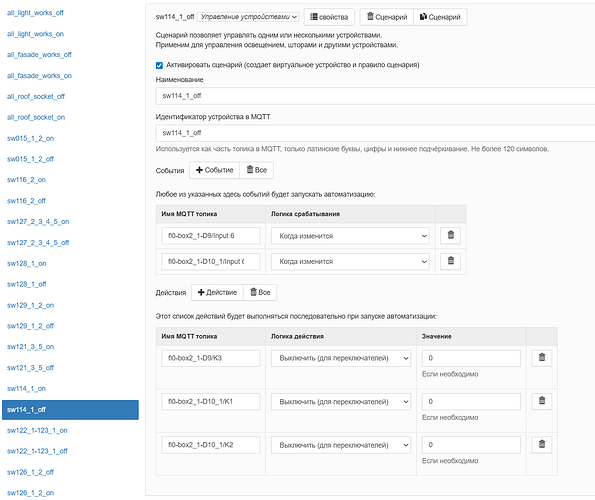595x500 pixels.
Task: Toggle the Активировать сценарий checkbox
Action: (159, 65)
